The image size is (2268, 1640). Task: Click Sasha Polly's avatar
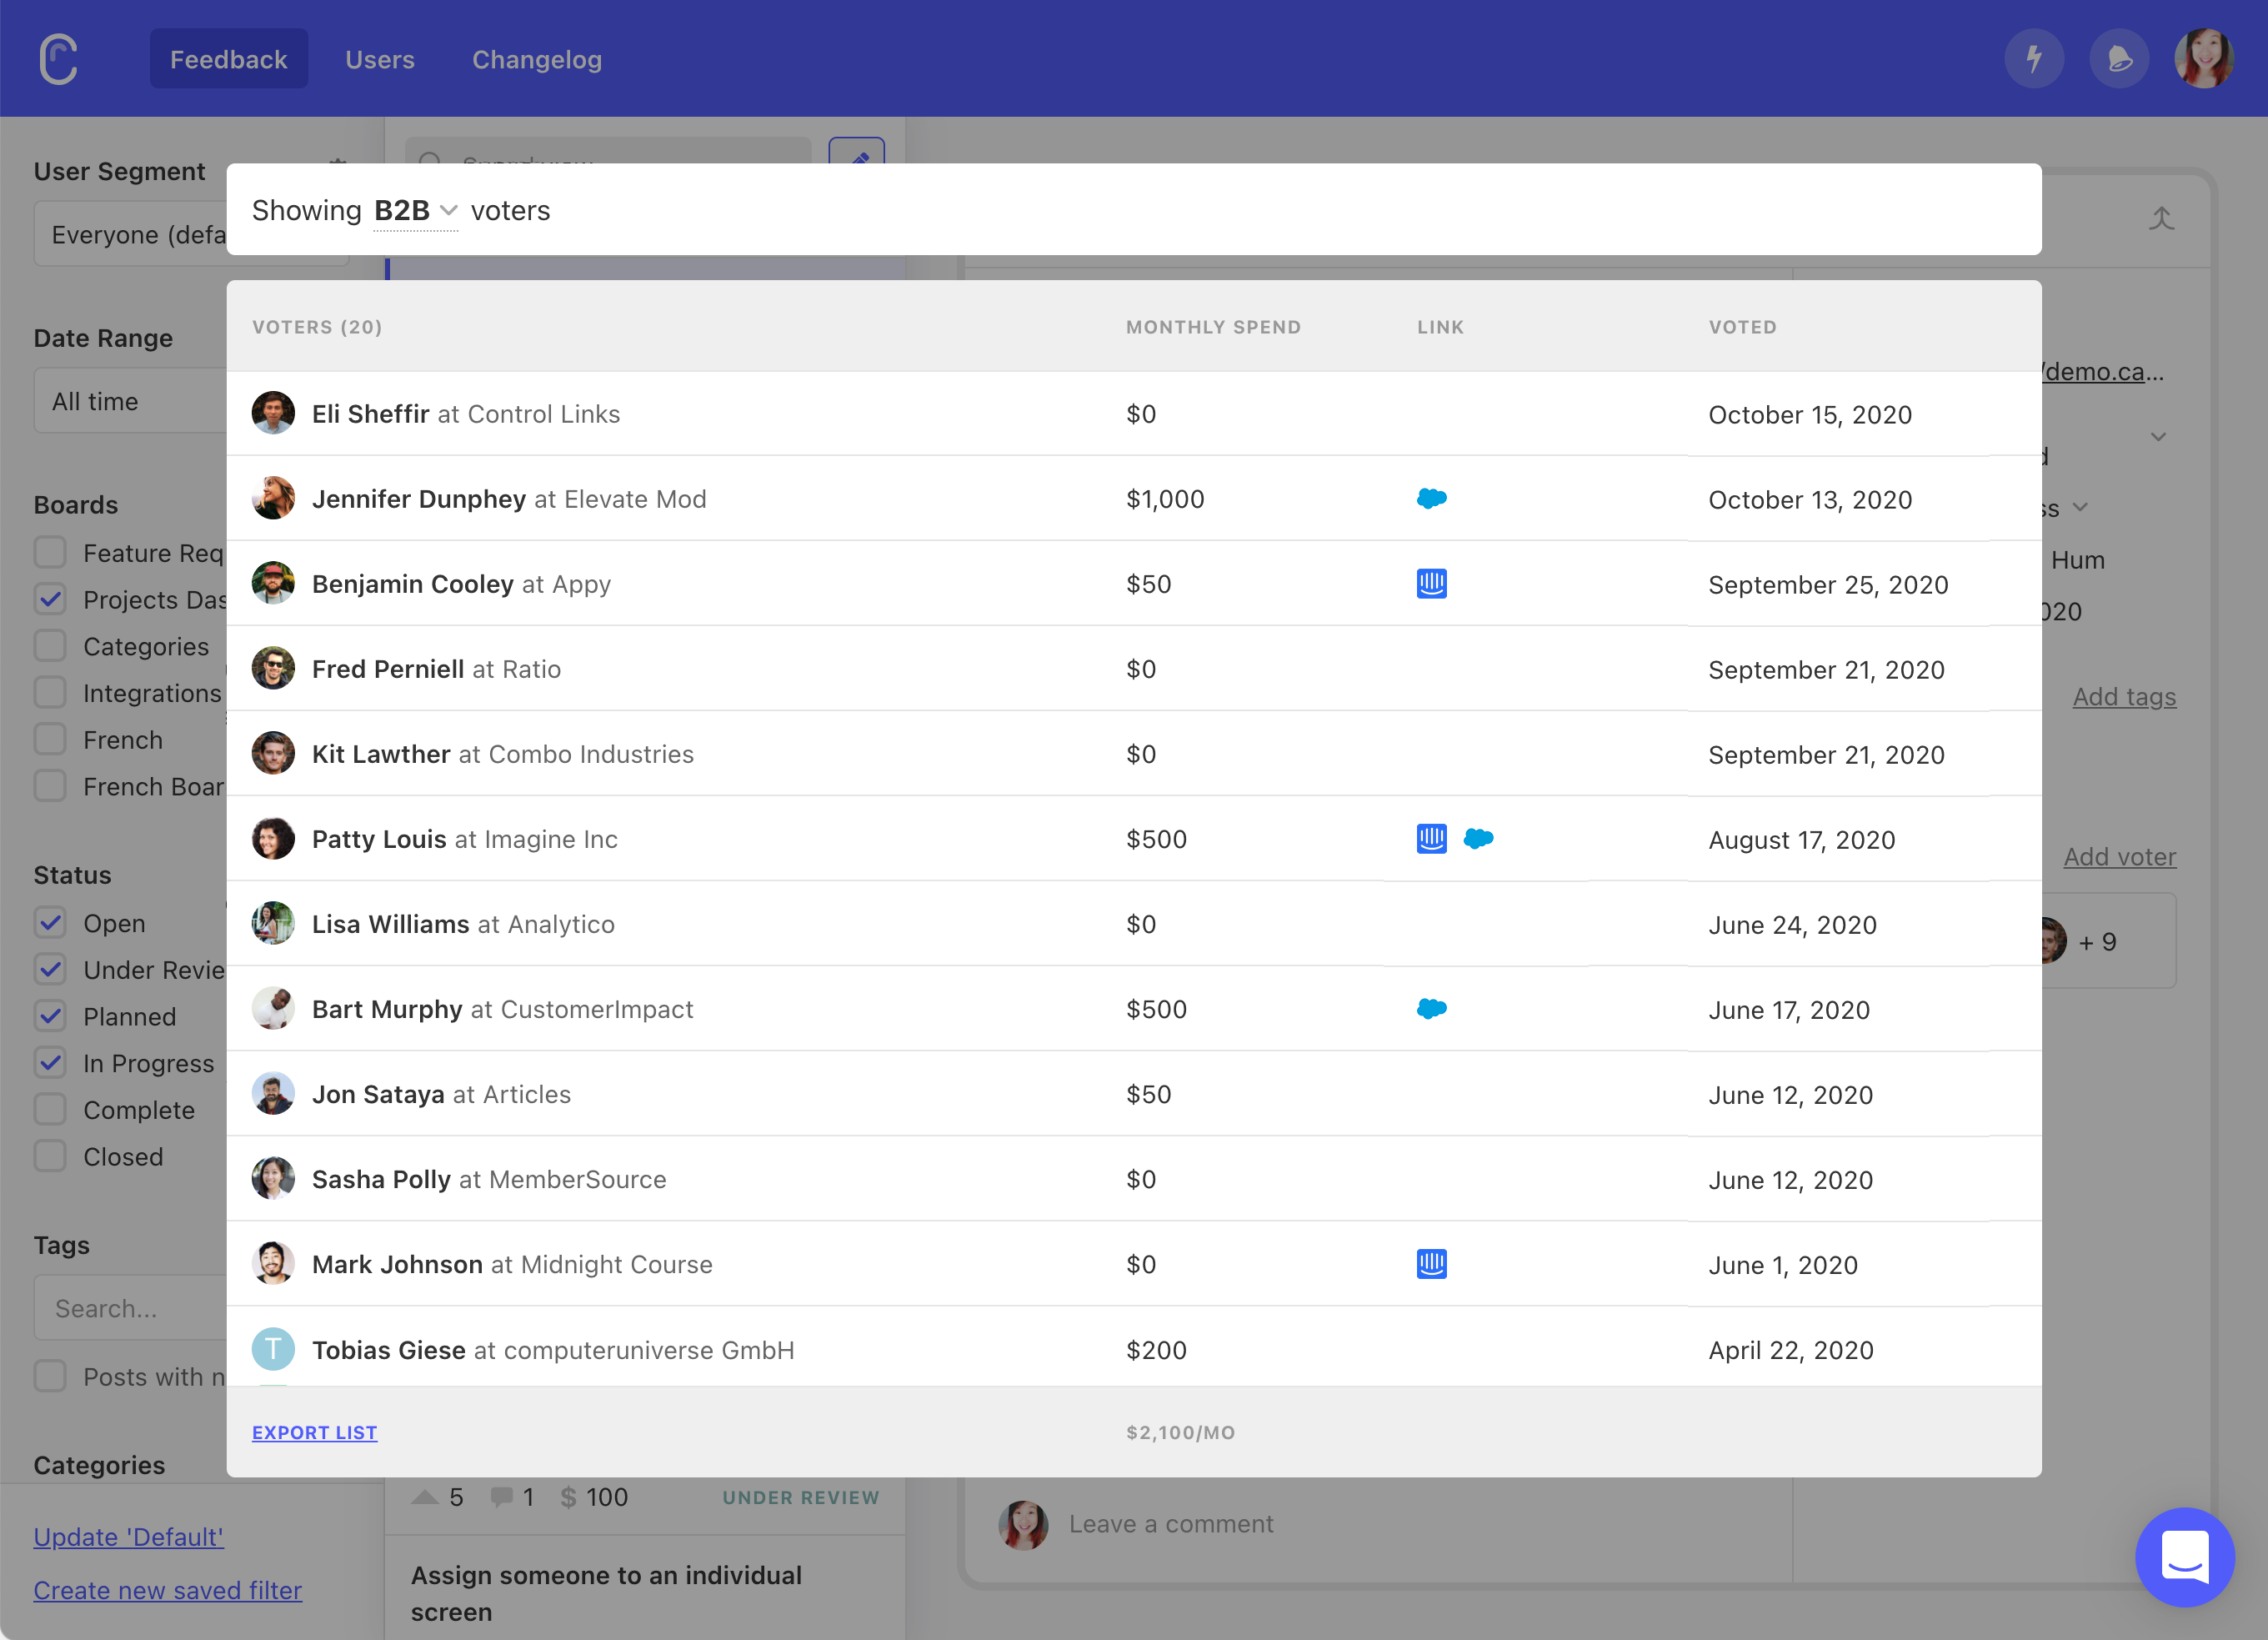coord(273,1178)
